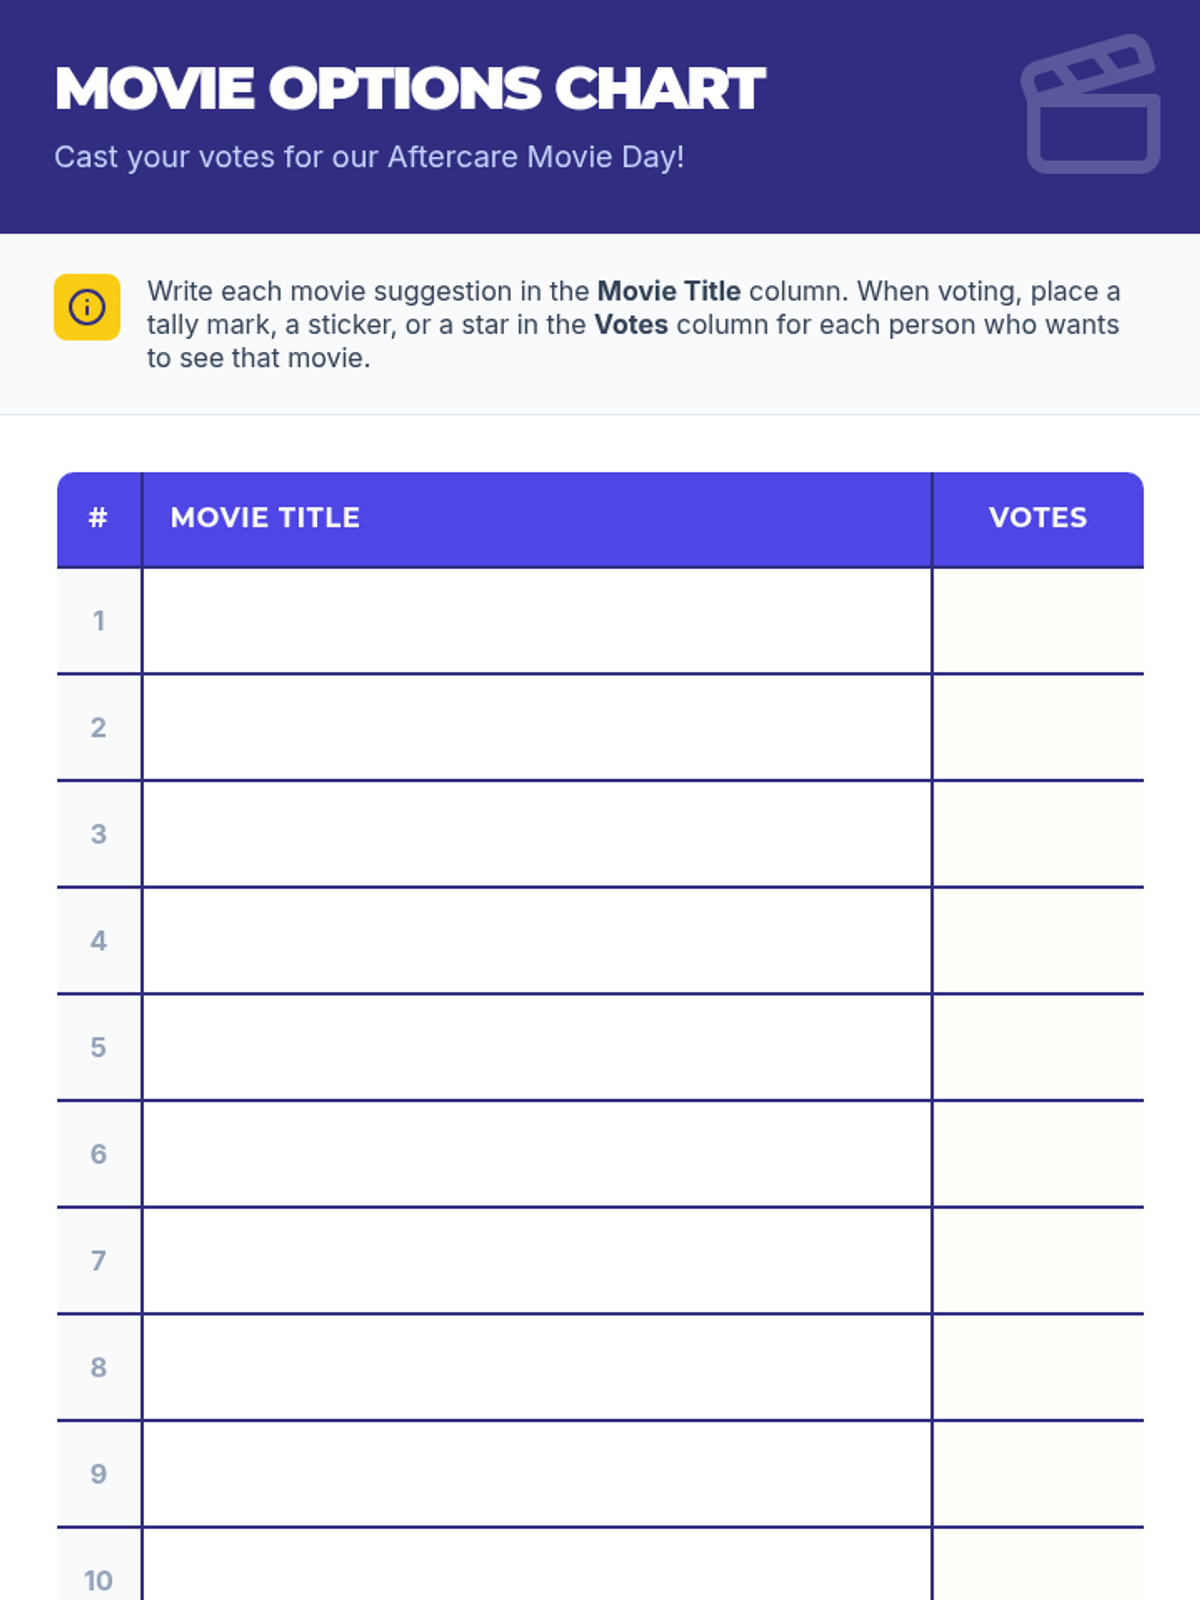Click the votes cell in row 3
The width and height of the screenshot is (1200, 1600).
pyautogui.click(x=1039, y=834)
